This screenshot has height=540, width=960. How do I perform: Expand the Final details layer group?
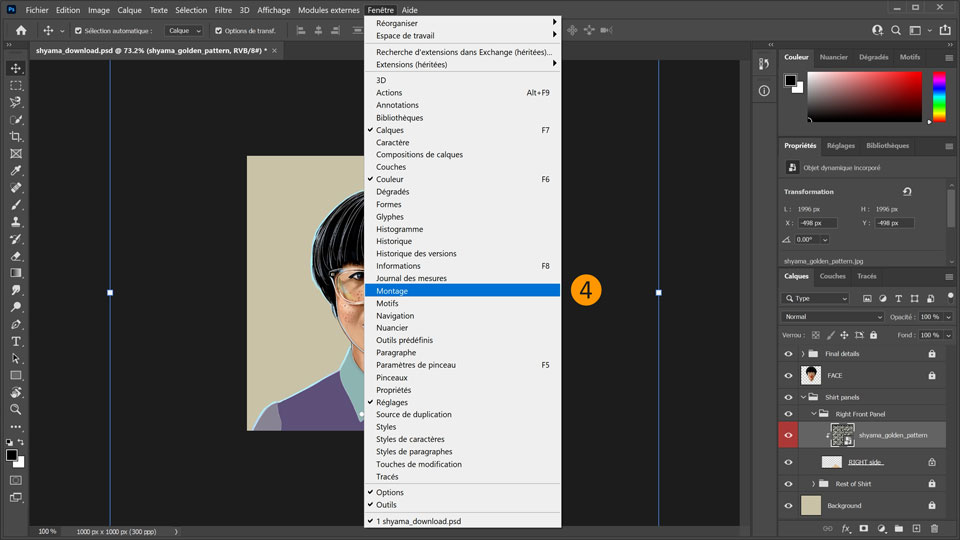click(803, 354)
